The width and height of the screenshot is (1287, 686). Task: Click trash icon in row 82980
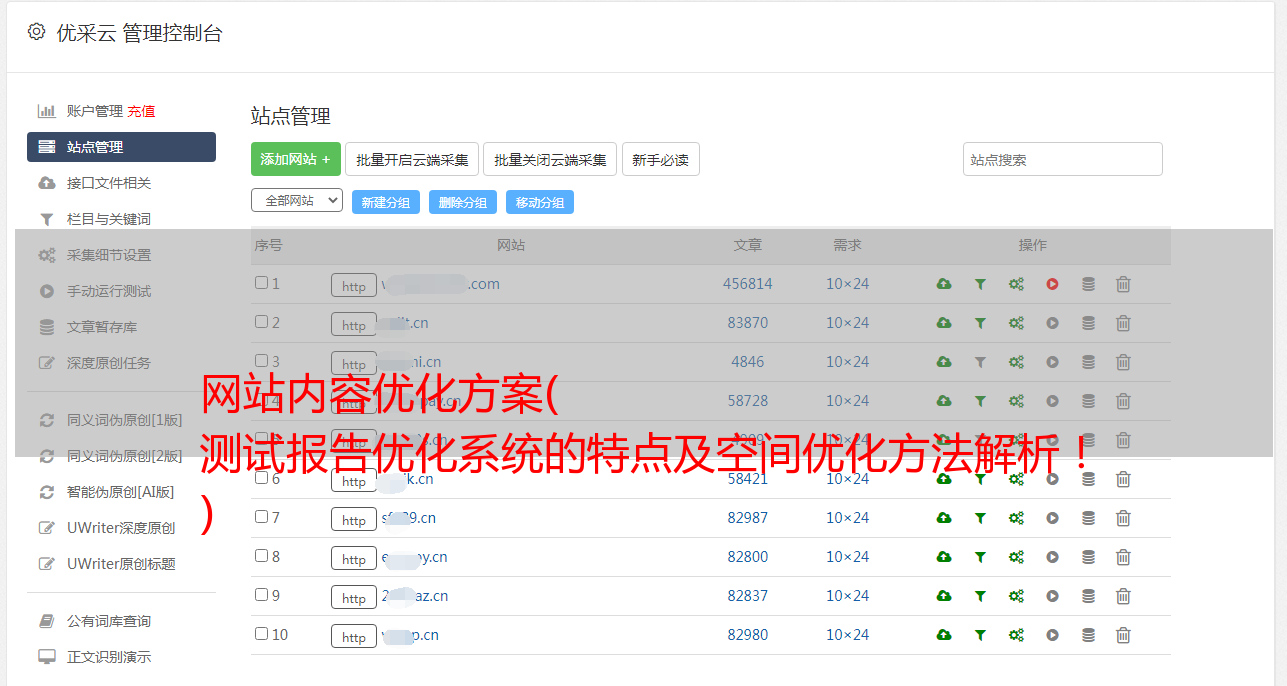point(1123,635)
